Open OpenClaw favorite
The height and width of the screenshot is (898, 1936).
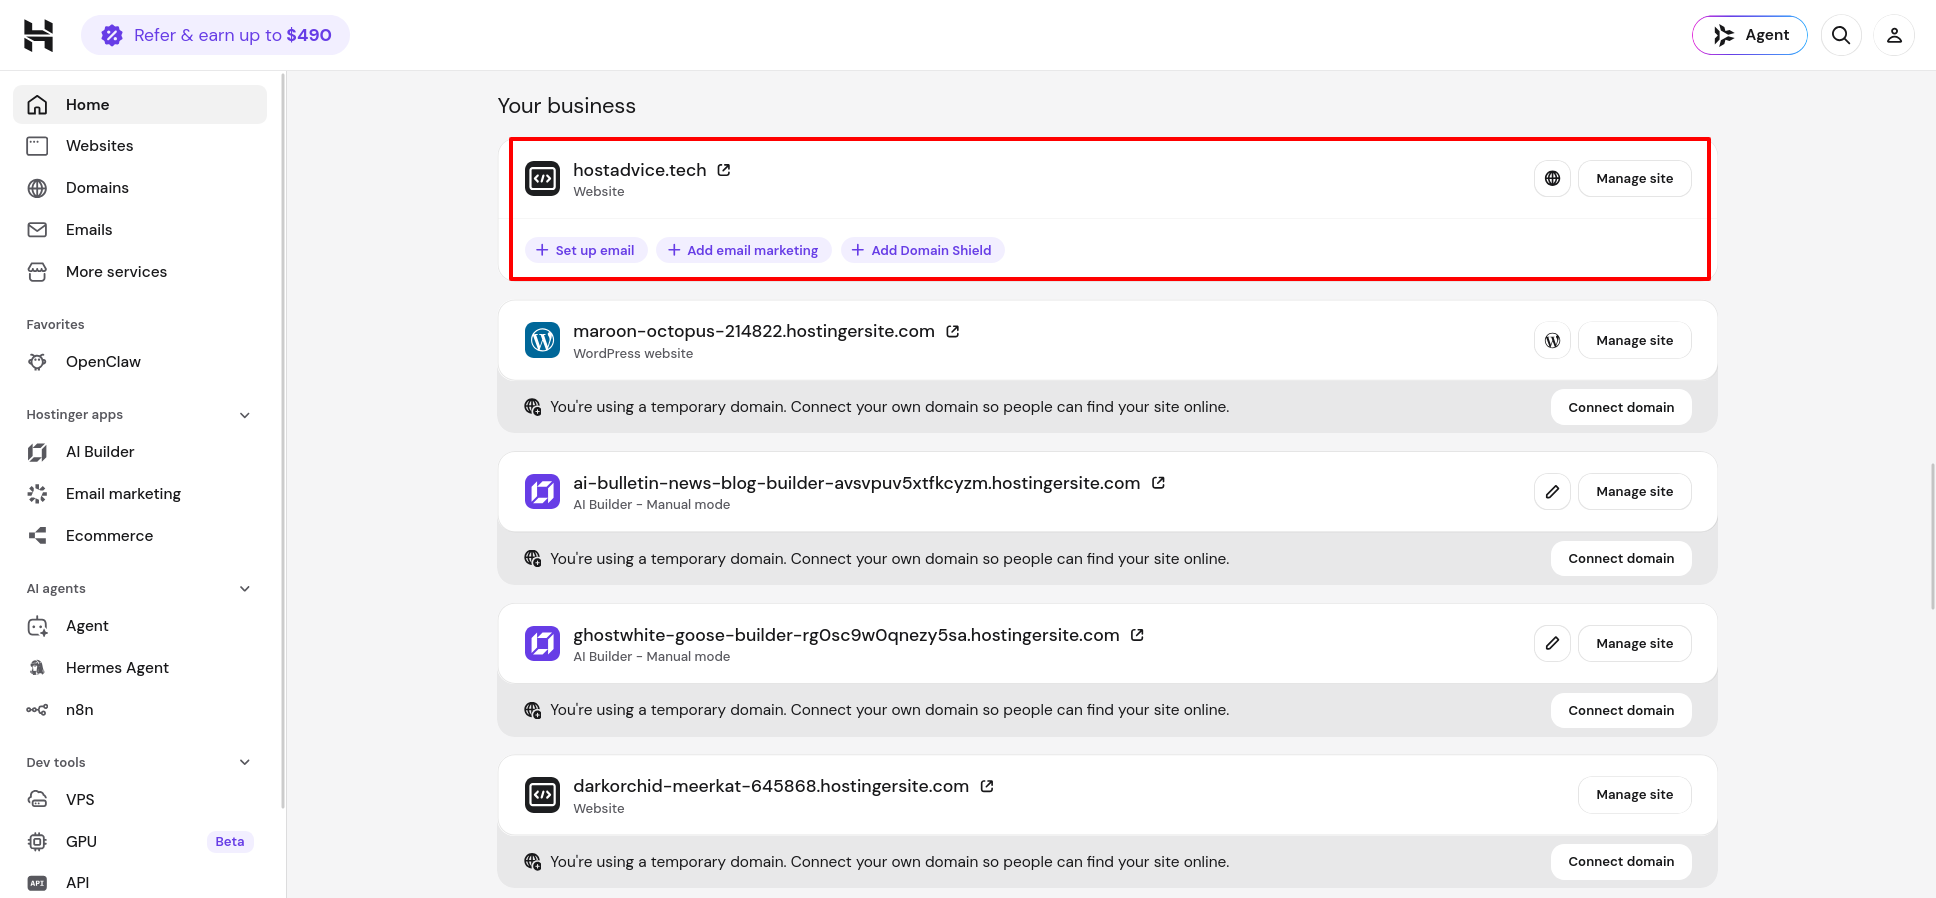(140, 362)
